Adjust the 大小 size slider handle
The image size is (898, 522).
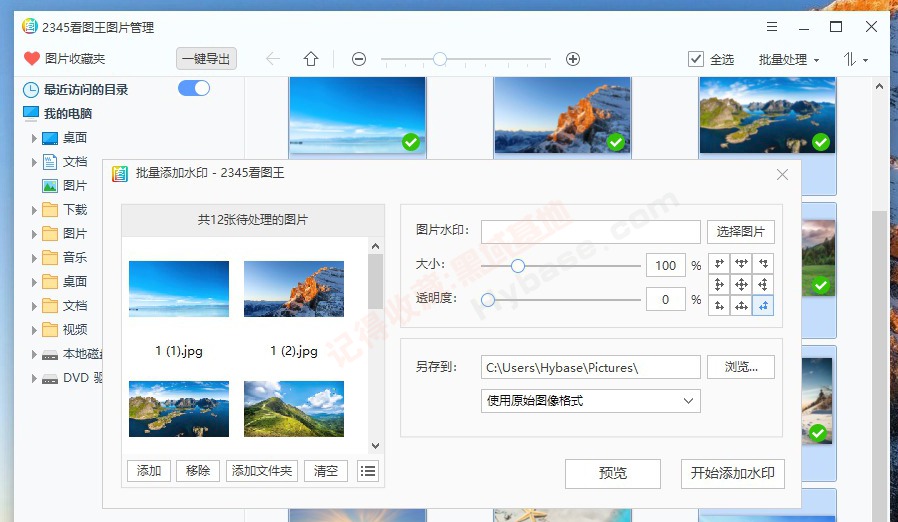tap(518, 265)
